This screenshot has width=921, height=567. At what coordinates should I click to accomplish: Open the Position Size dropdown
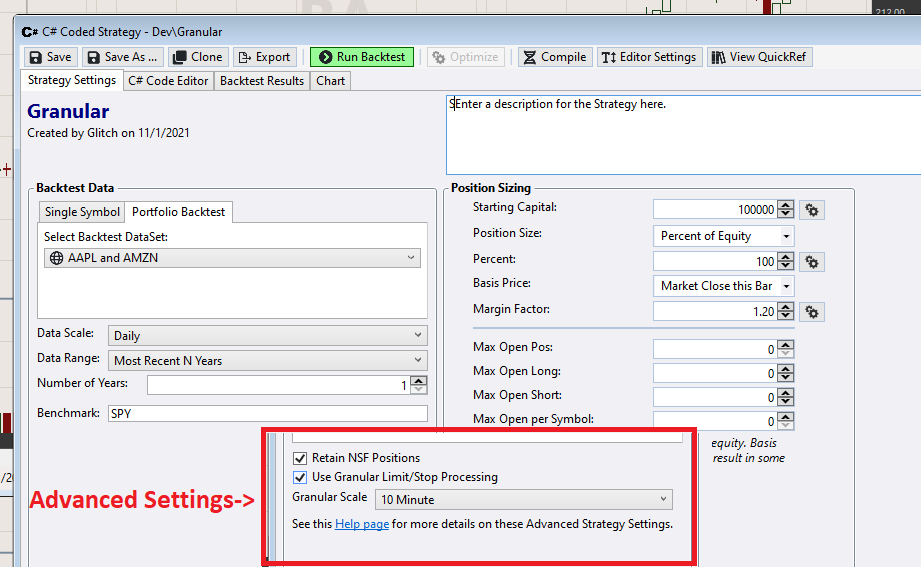723,236
